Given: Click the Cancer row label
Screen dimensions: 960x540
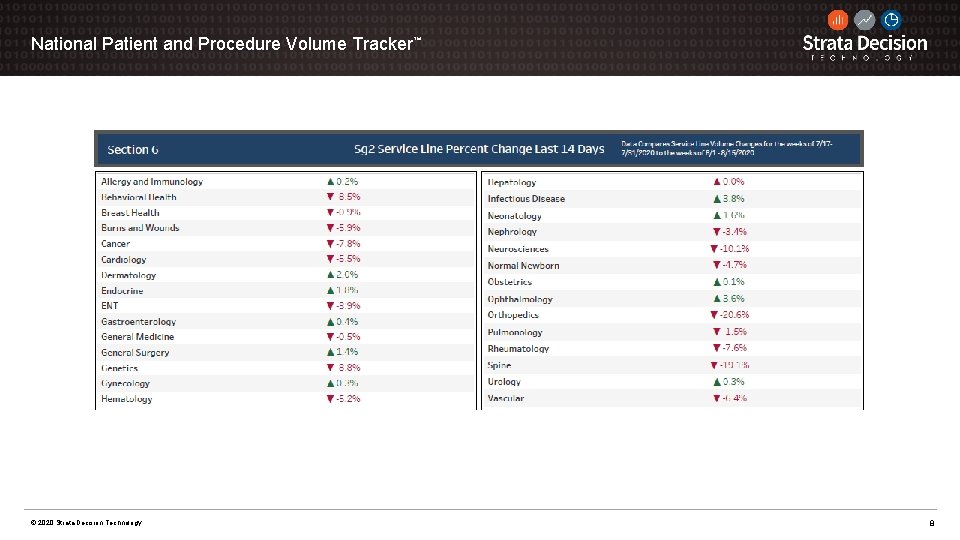Looking at the screenshot, I should point(116,244).
